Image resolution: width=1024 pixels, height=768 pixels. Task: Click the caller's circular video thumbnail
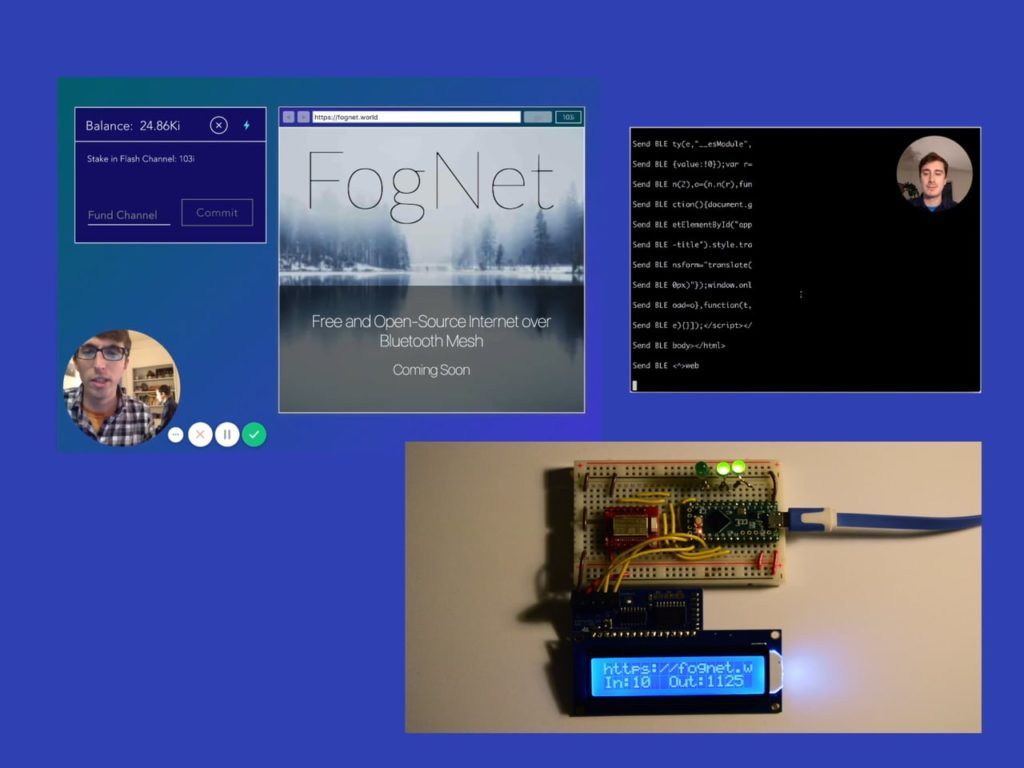click(x=124, y=376)
